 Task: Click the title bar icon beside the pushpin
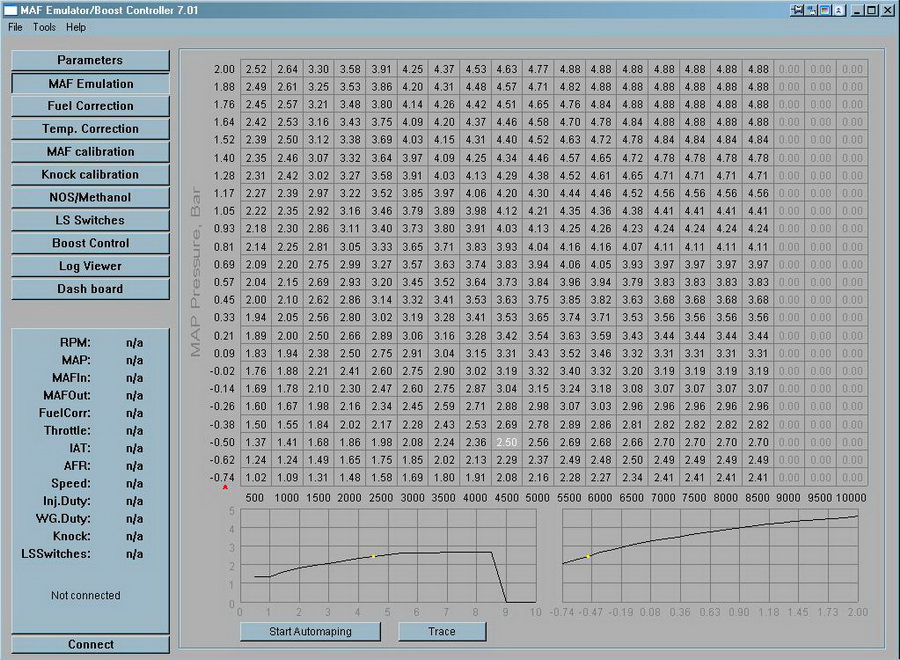(x=811, y=10)
